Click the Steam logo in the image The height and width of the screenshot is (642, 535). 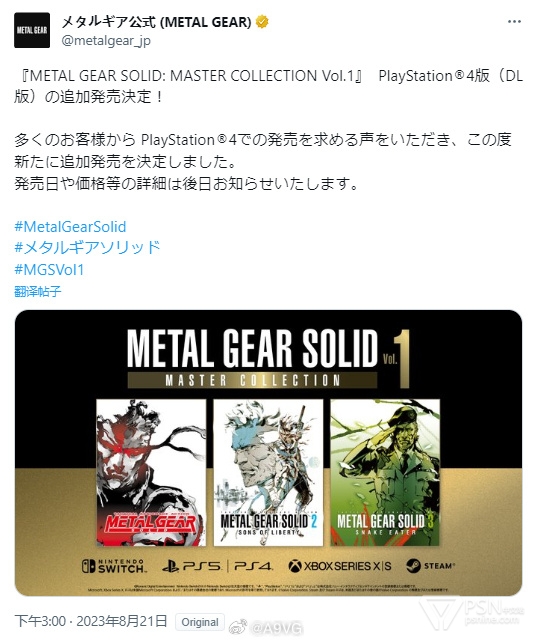[430, 566]
